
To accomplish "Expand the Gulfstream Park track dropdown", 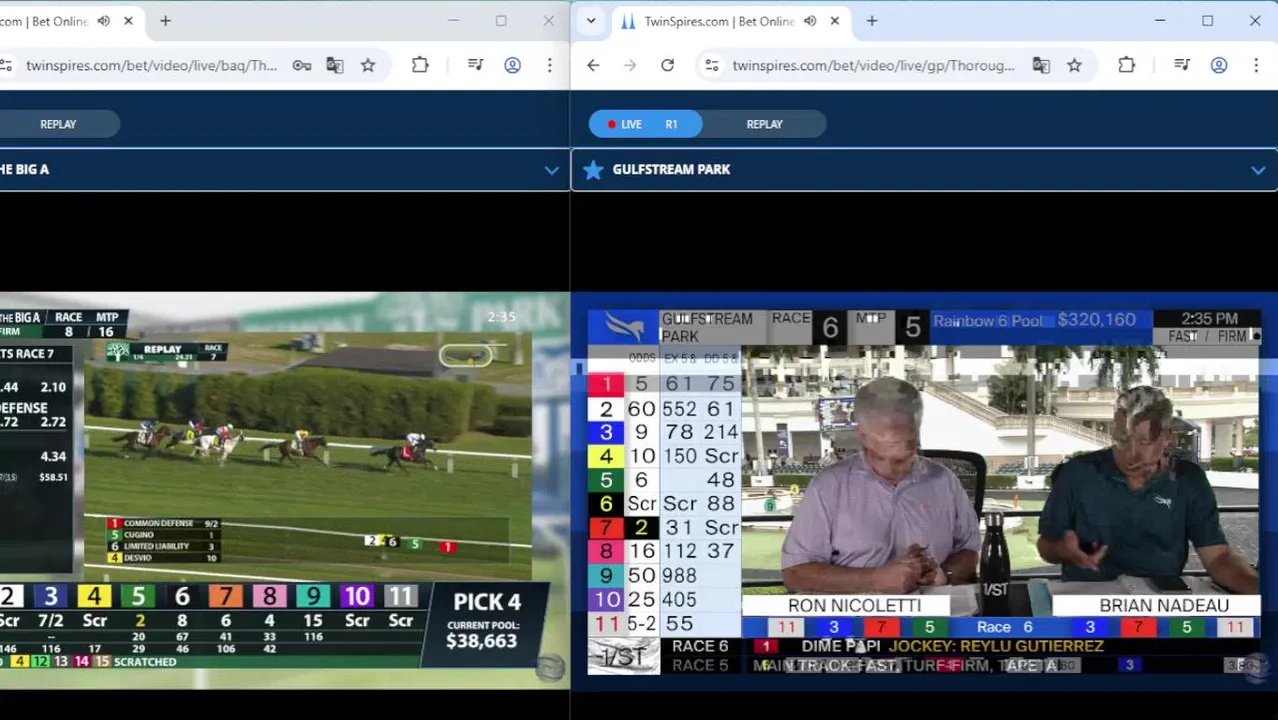I will pos(1257,170).
